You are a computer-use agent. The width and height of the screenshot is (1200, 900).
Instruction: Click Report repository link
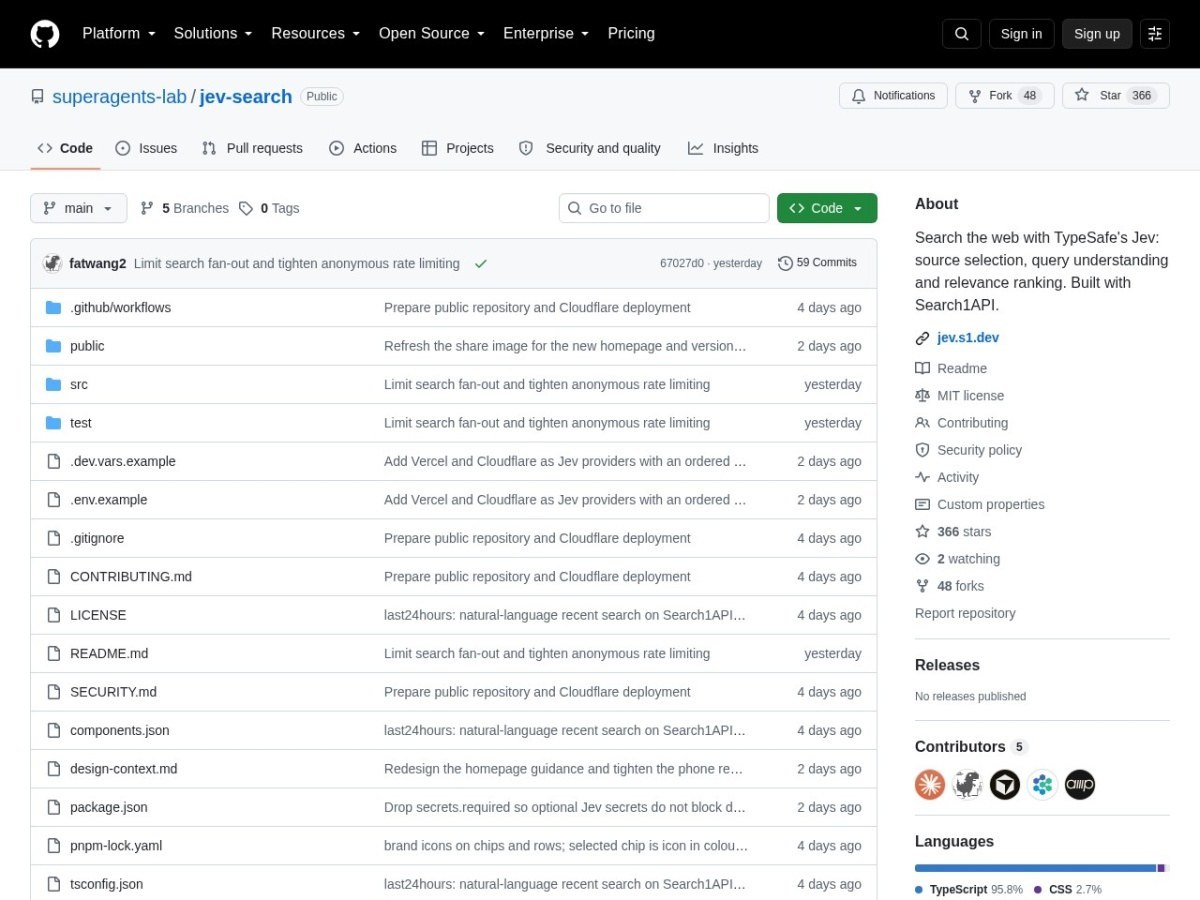point(965,614)
